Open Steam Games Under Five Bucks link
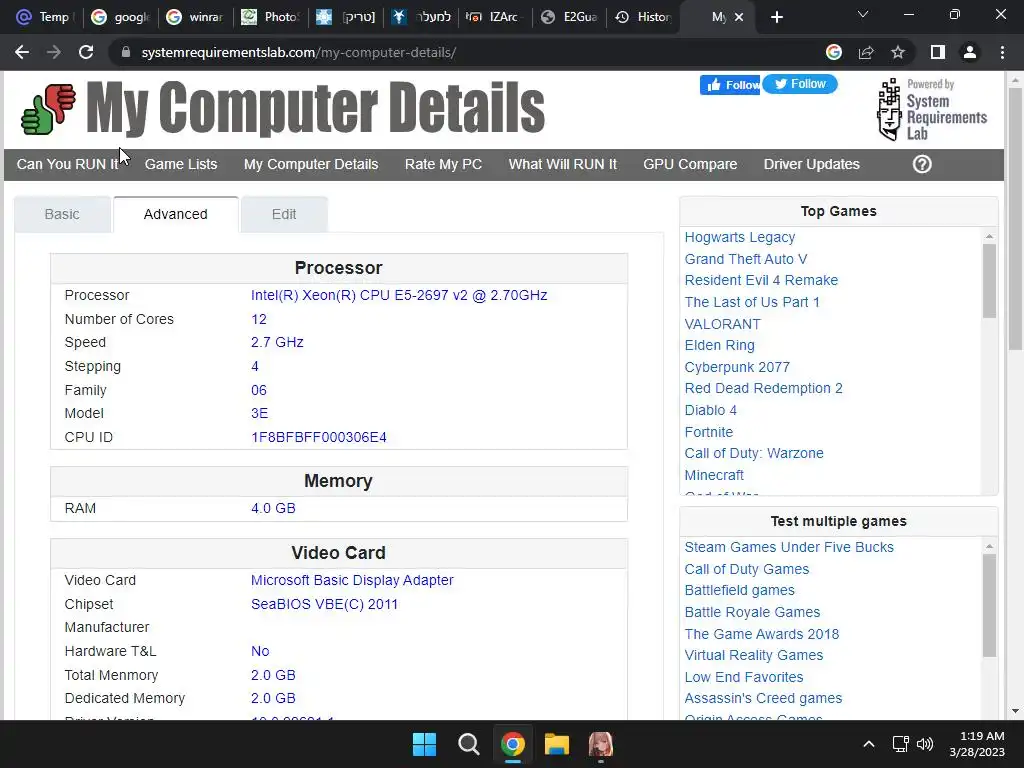This screenshot has width=1024, height=768. point(789,547)
